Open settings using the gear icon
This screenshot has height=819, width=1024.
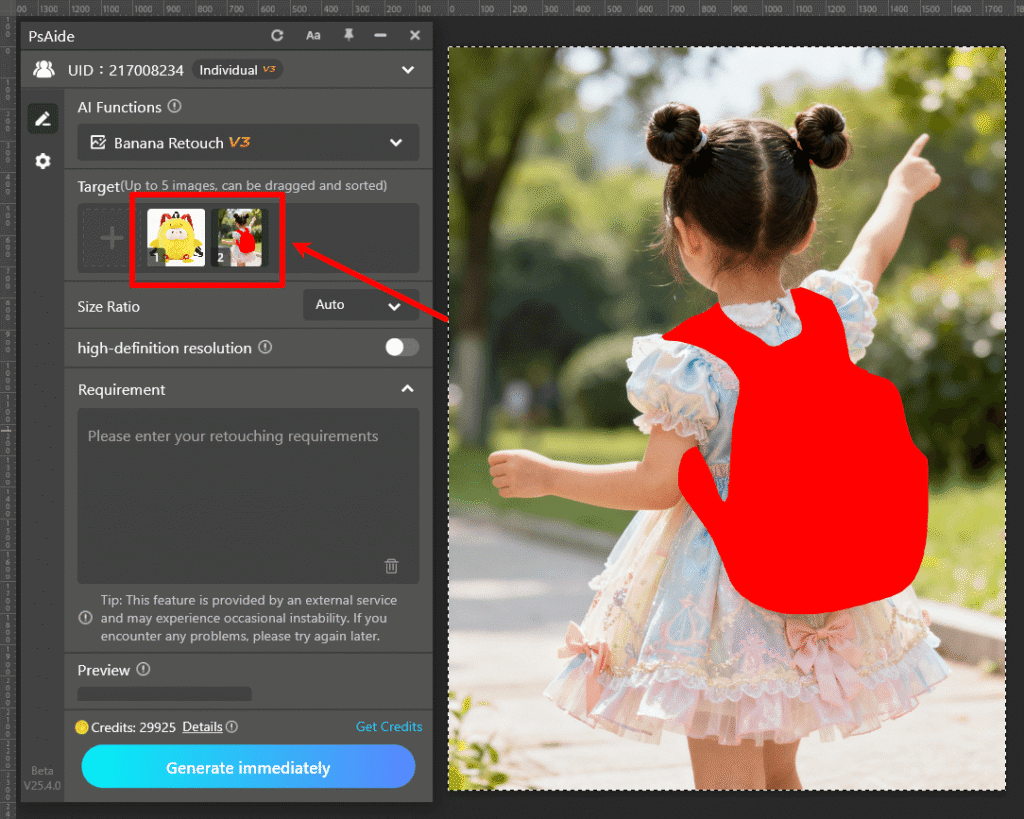pos(42,160)
